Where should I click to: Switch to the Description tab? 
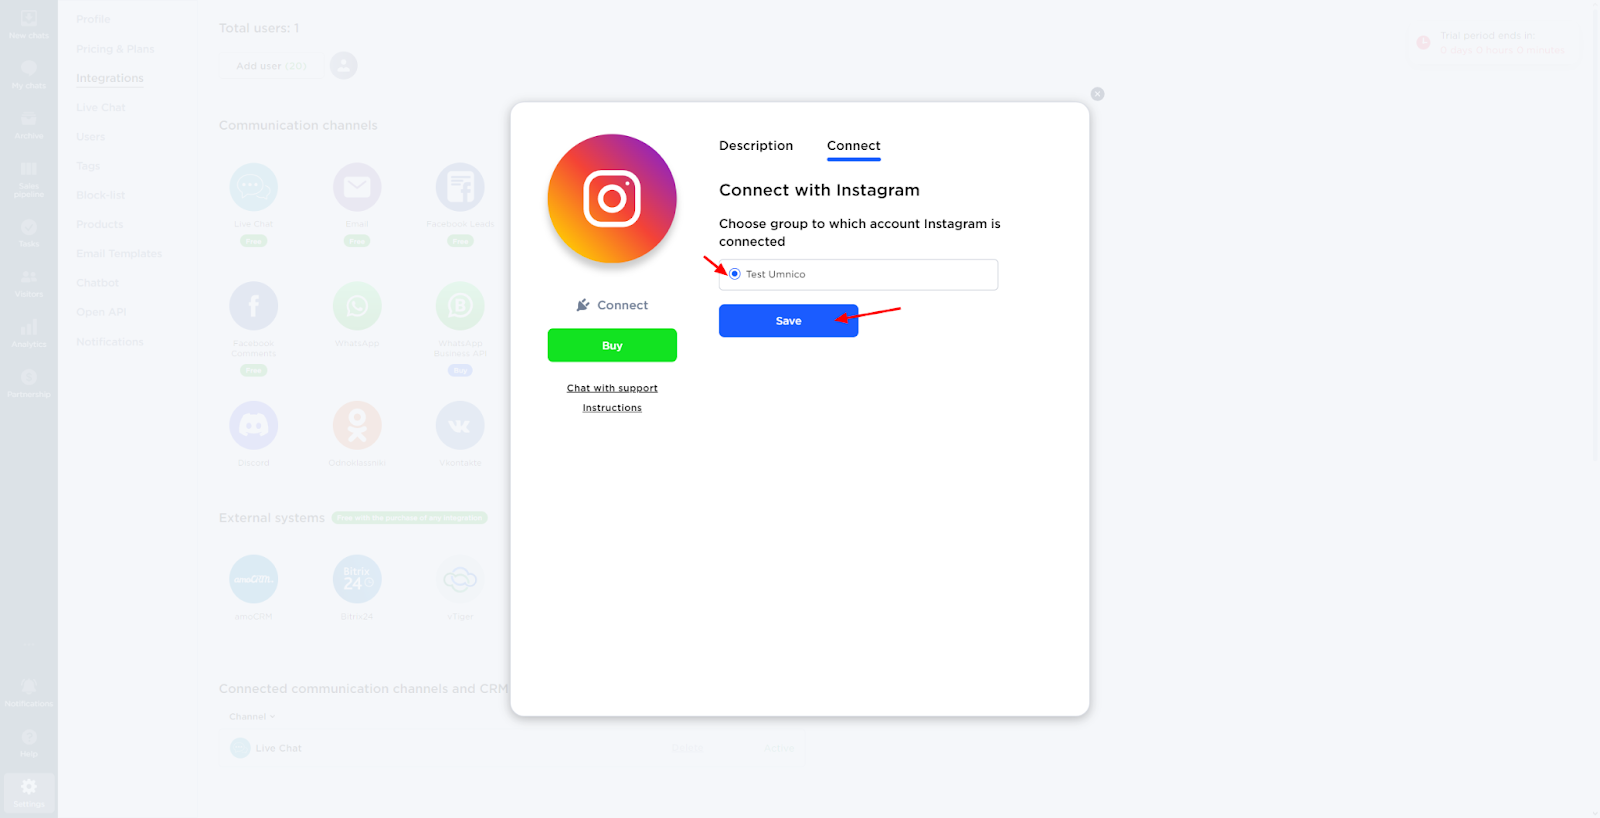click(756, 146)
